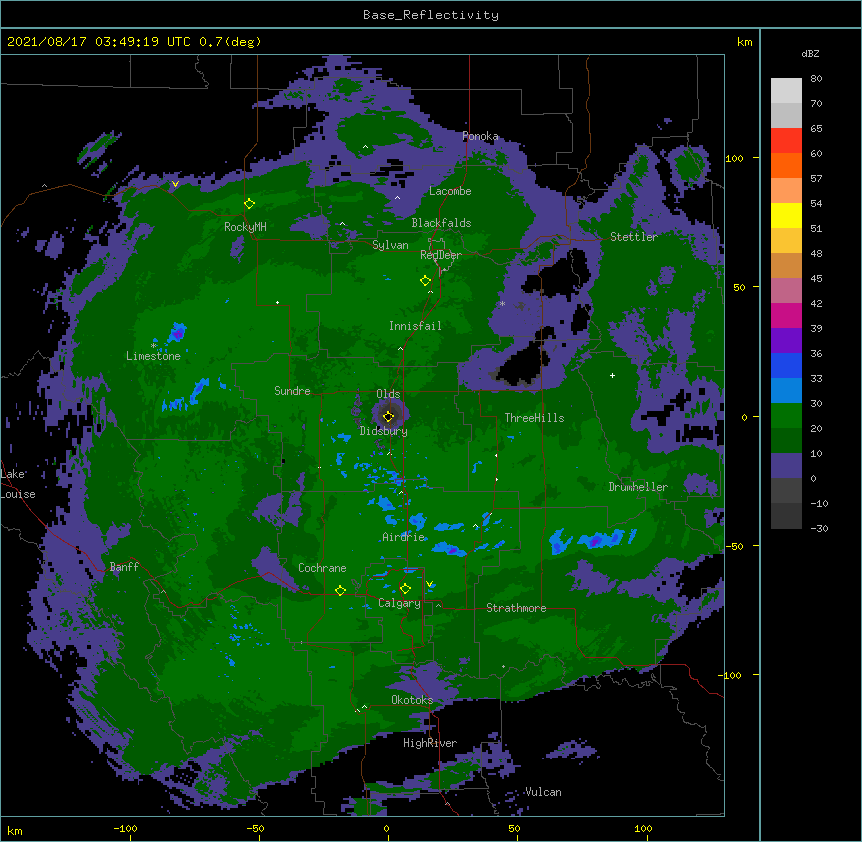Select the Cochrane label

[x=322, y=568]
